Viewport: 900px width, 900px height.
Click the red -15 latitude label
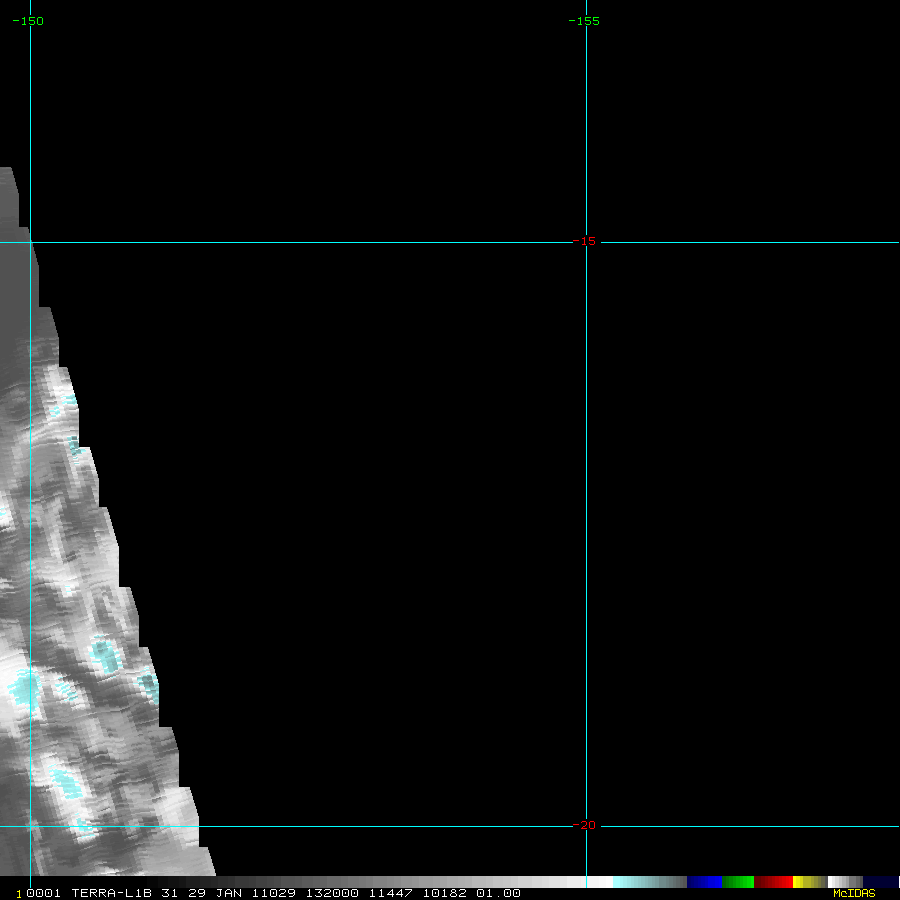point(584,241)
